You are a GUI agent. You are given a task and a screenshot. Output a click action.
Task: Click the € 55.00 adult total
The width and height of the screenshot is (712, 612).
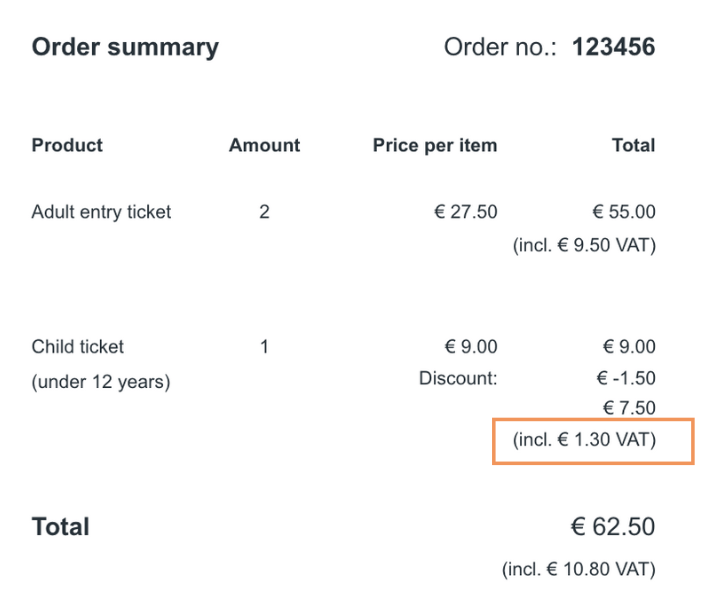point(624,212)
